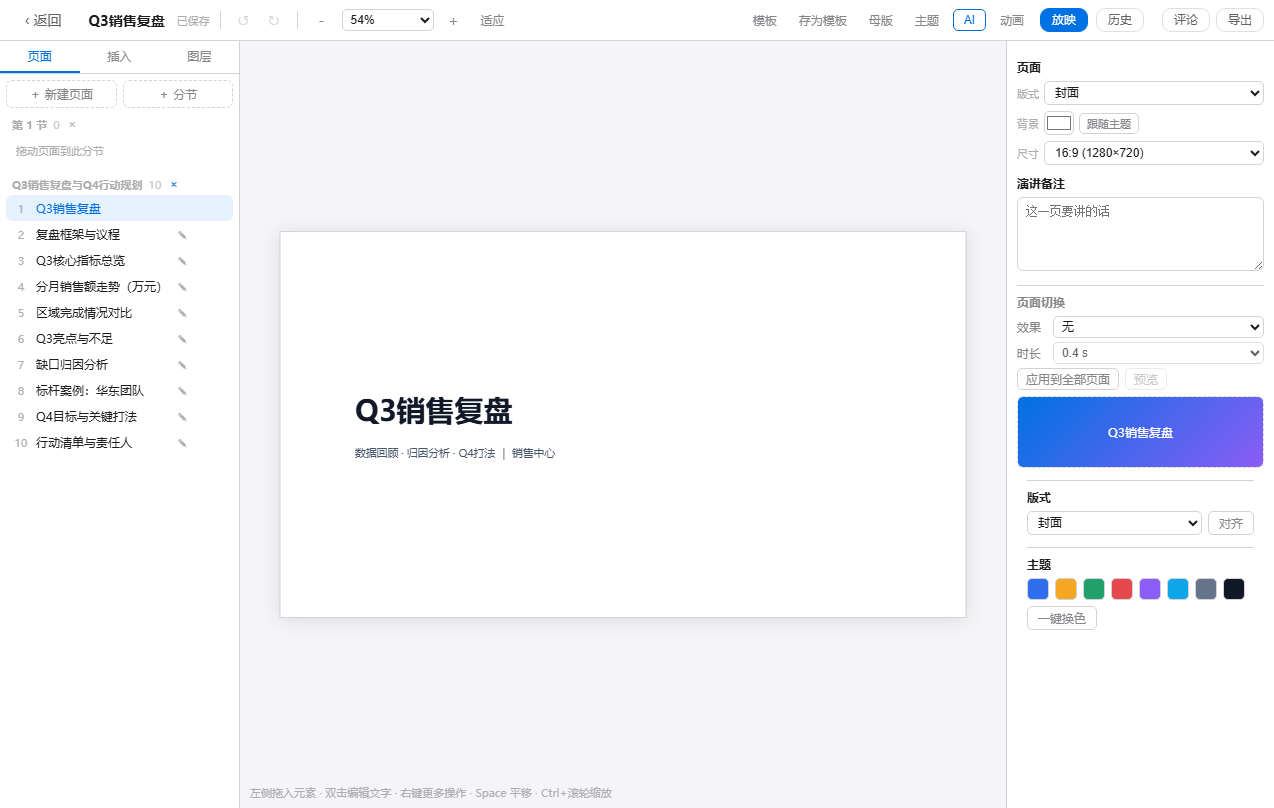Image resolution: width=1274 pixels, height=808 pixels.
Task: Remove section Q3销售复盘与Q4行动规划 with × icon
Action: coord(174,185)
